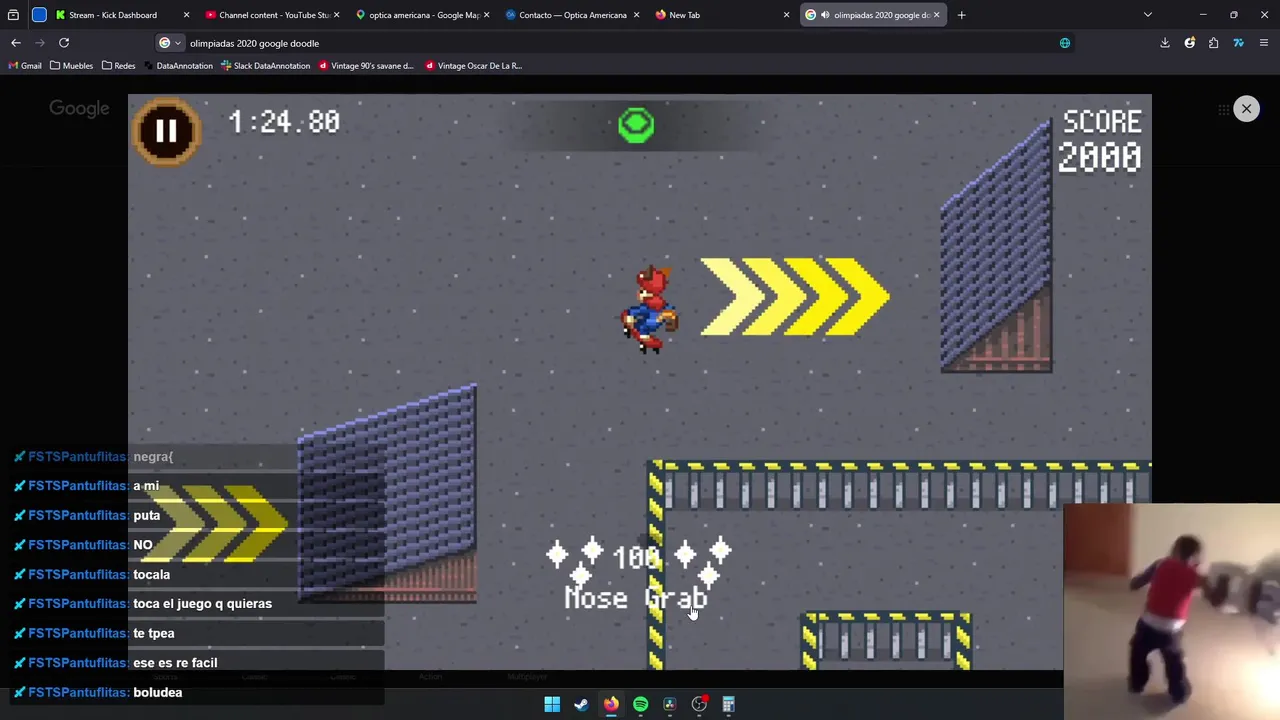Click the chat message 'ese es re facil'
Screen dimensions: 1280x720
(175, 663)
